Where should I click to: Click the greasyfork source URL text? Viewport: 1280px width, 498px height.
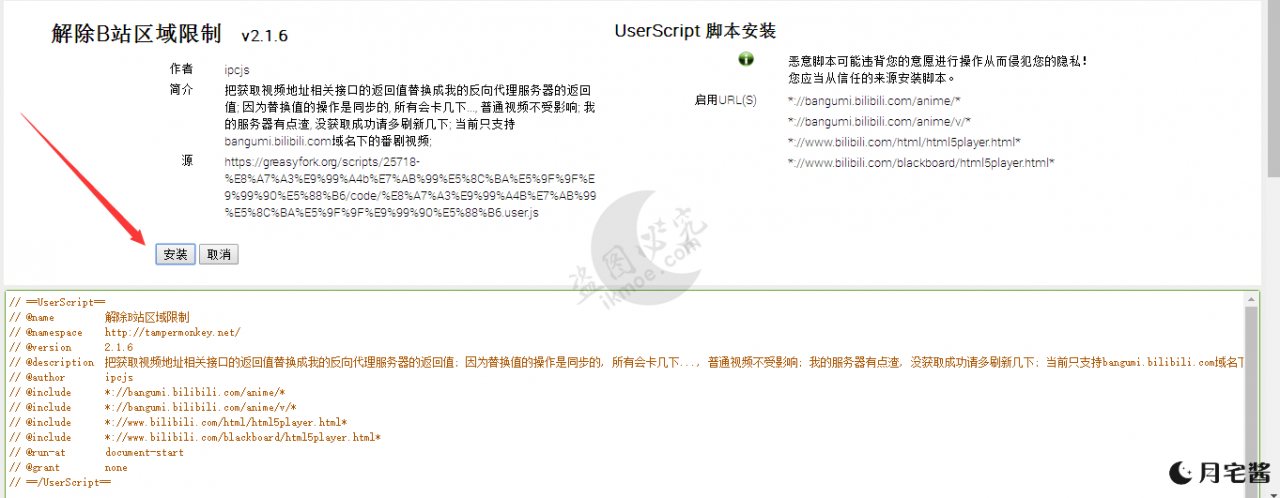tap(410, 187)
